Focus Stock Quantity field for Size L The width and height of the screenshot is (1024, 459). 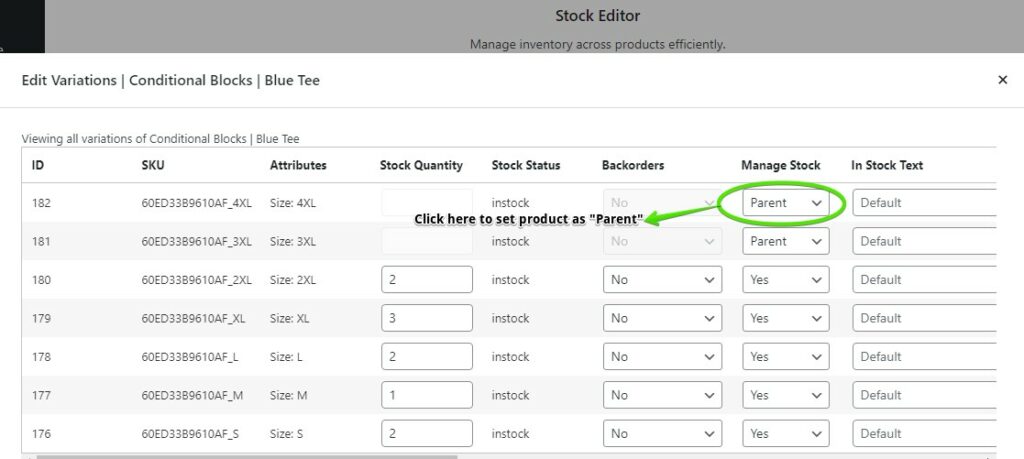[426, 357]
